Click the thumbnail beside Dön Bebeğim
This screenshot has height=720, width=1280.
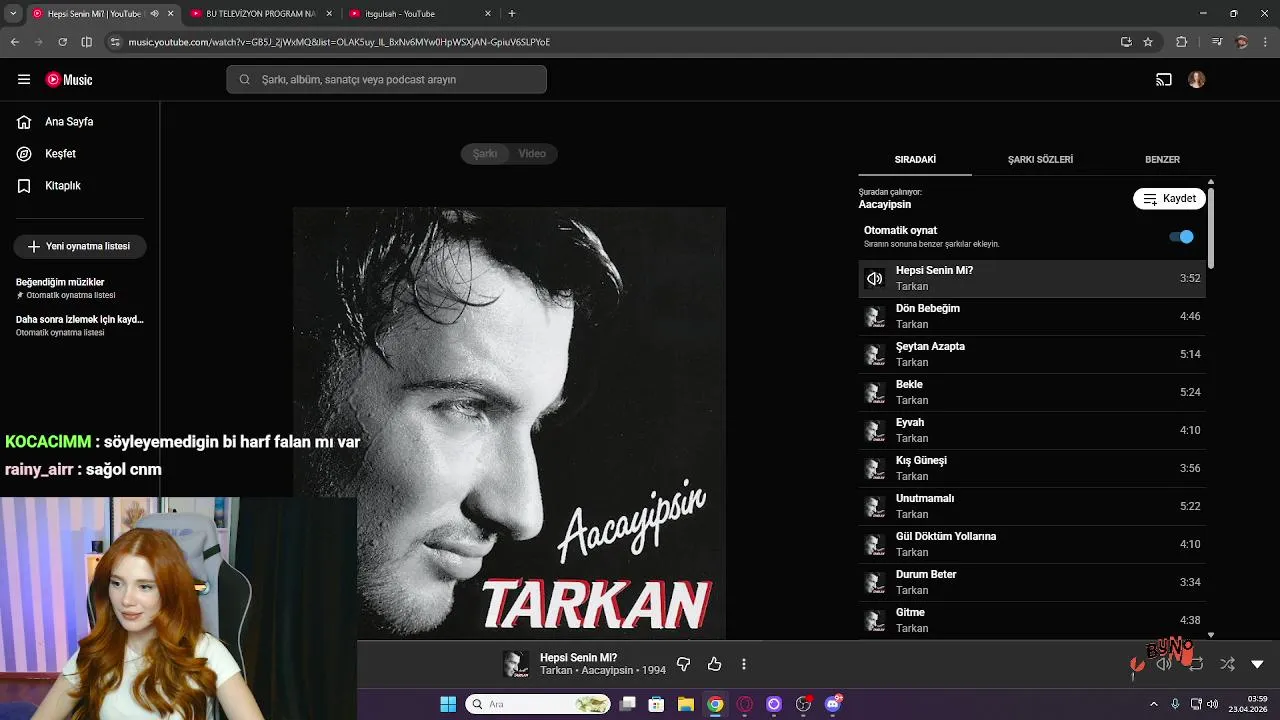tap(875, 317)
